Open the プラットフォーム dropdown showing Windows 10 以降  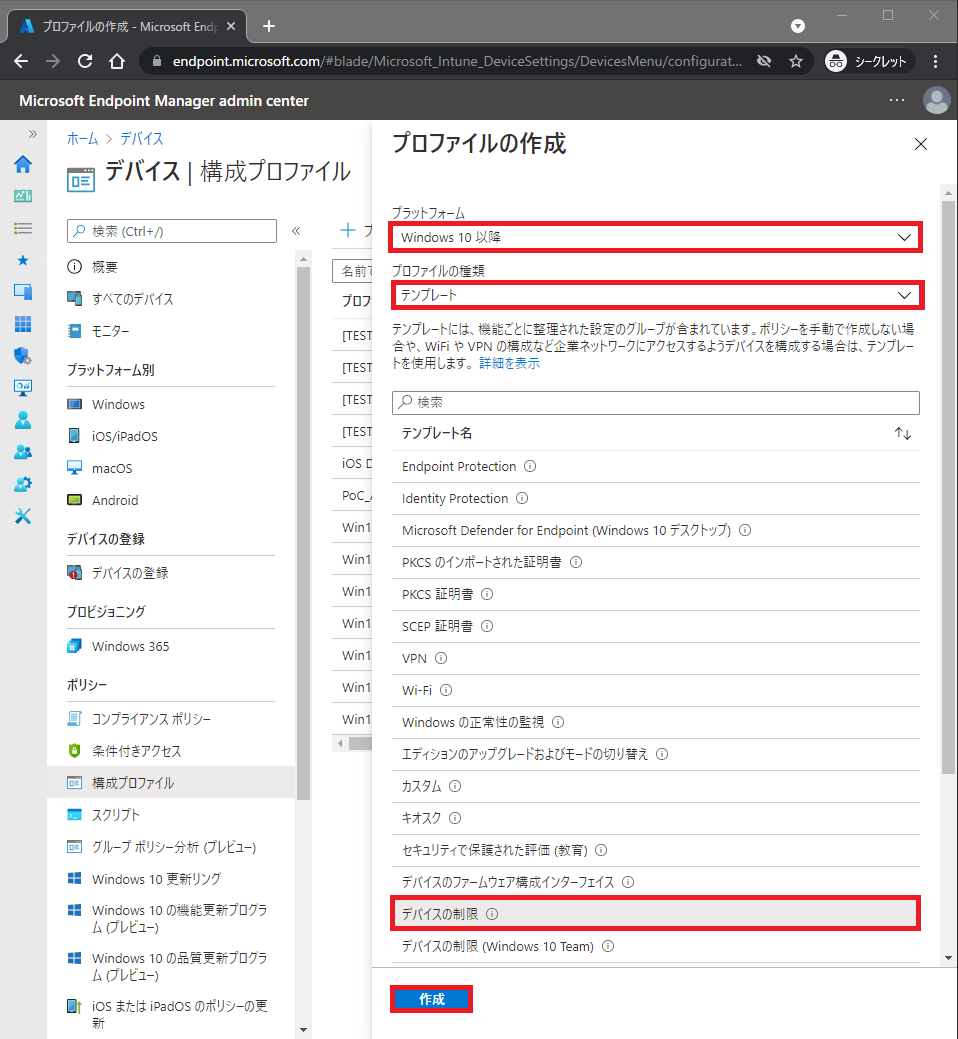tap(656, 237)
